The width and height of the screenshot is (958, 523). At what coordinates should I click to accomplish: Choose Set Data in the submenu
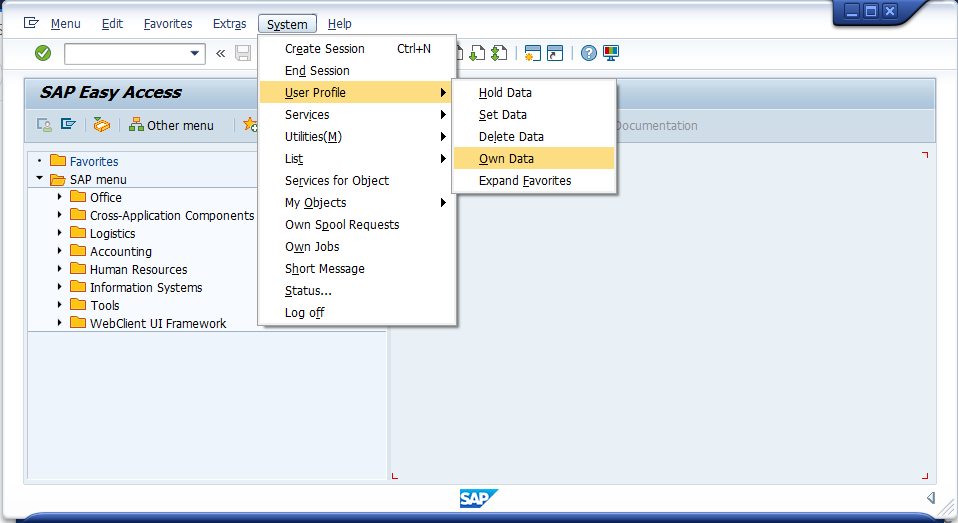(x=534, y=115)
